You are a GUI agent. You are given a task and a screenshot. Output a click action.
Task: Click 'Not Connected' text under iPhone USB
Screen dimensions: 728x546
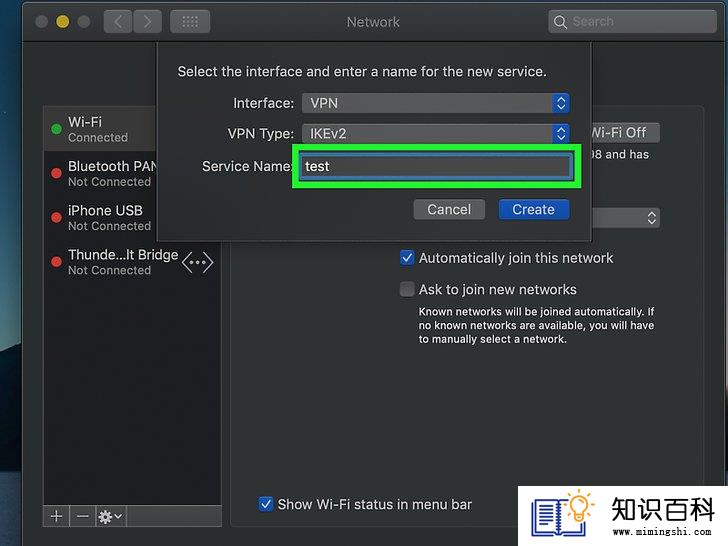click(x=110, y=226)
